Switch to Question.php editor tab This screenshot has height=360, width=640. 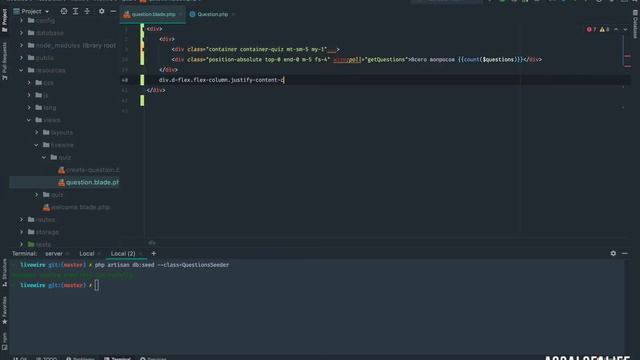[x=209, y=14]
